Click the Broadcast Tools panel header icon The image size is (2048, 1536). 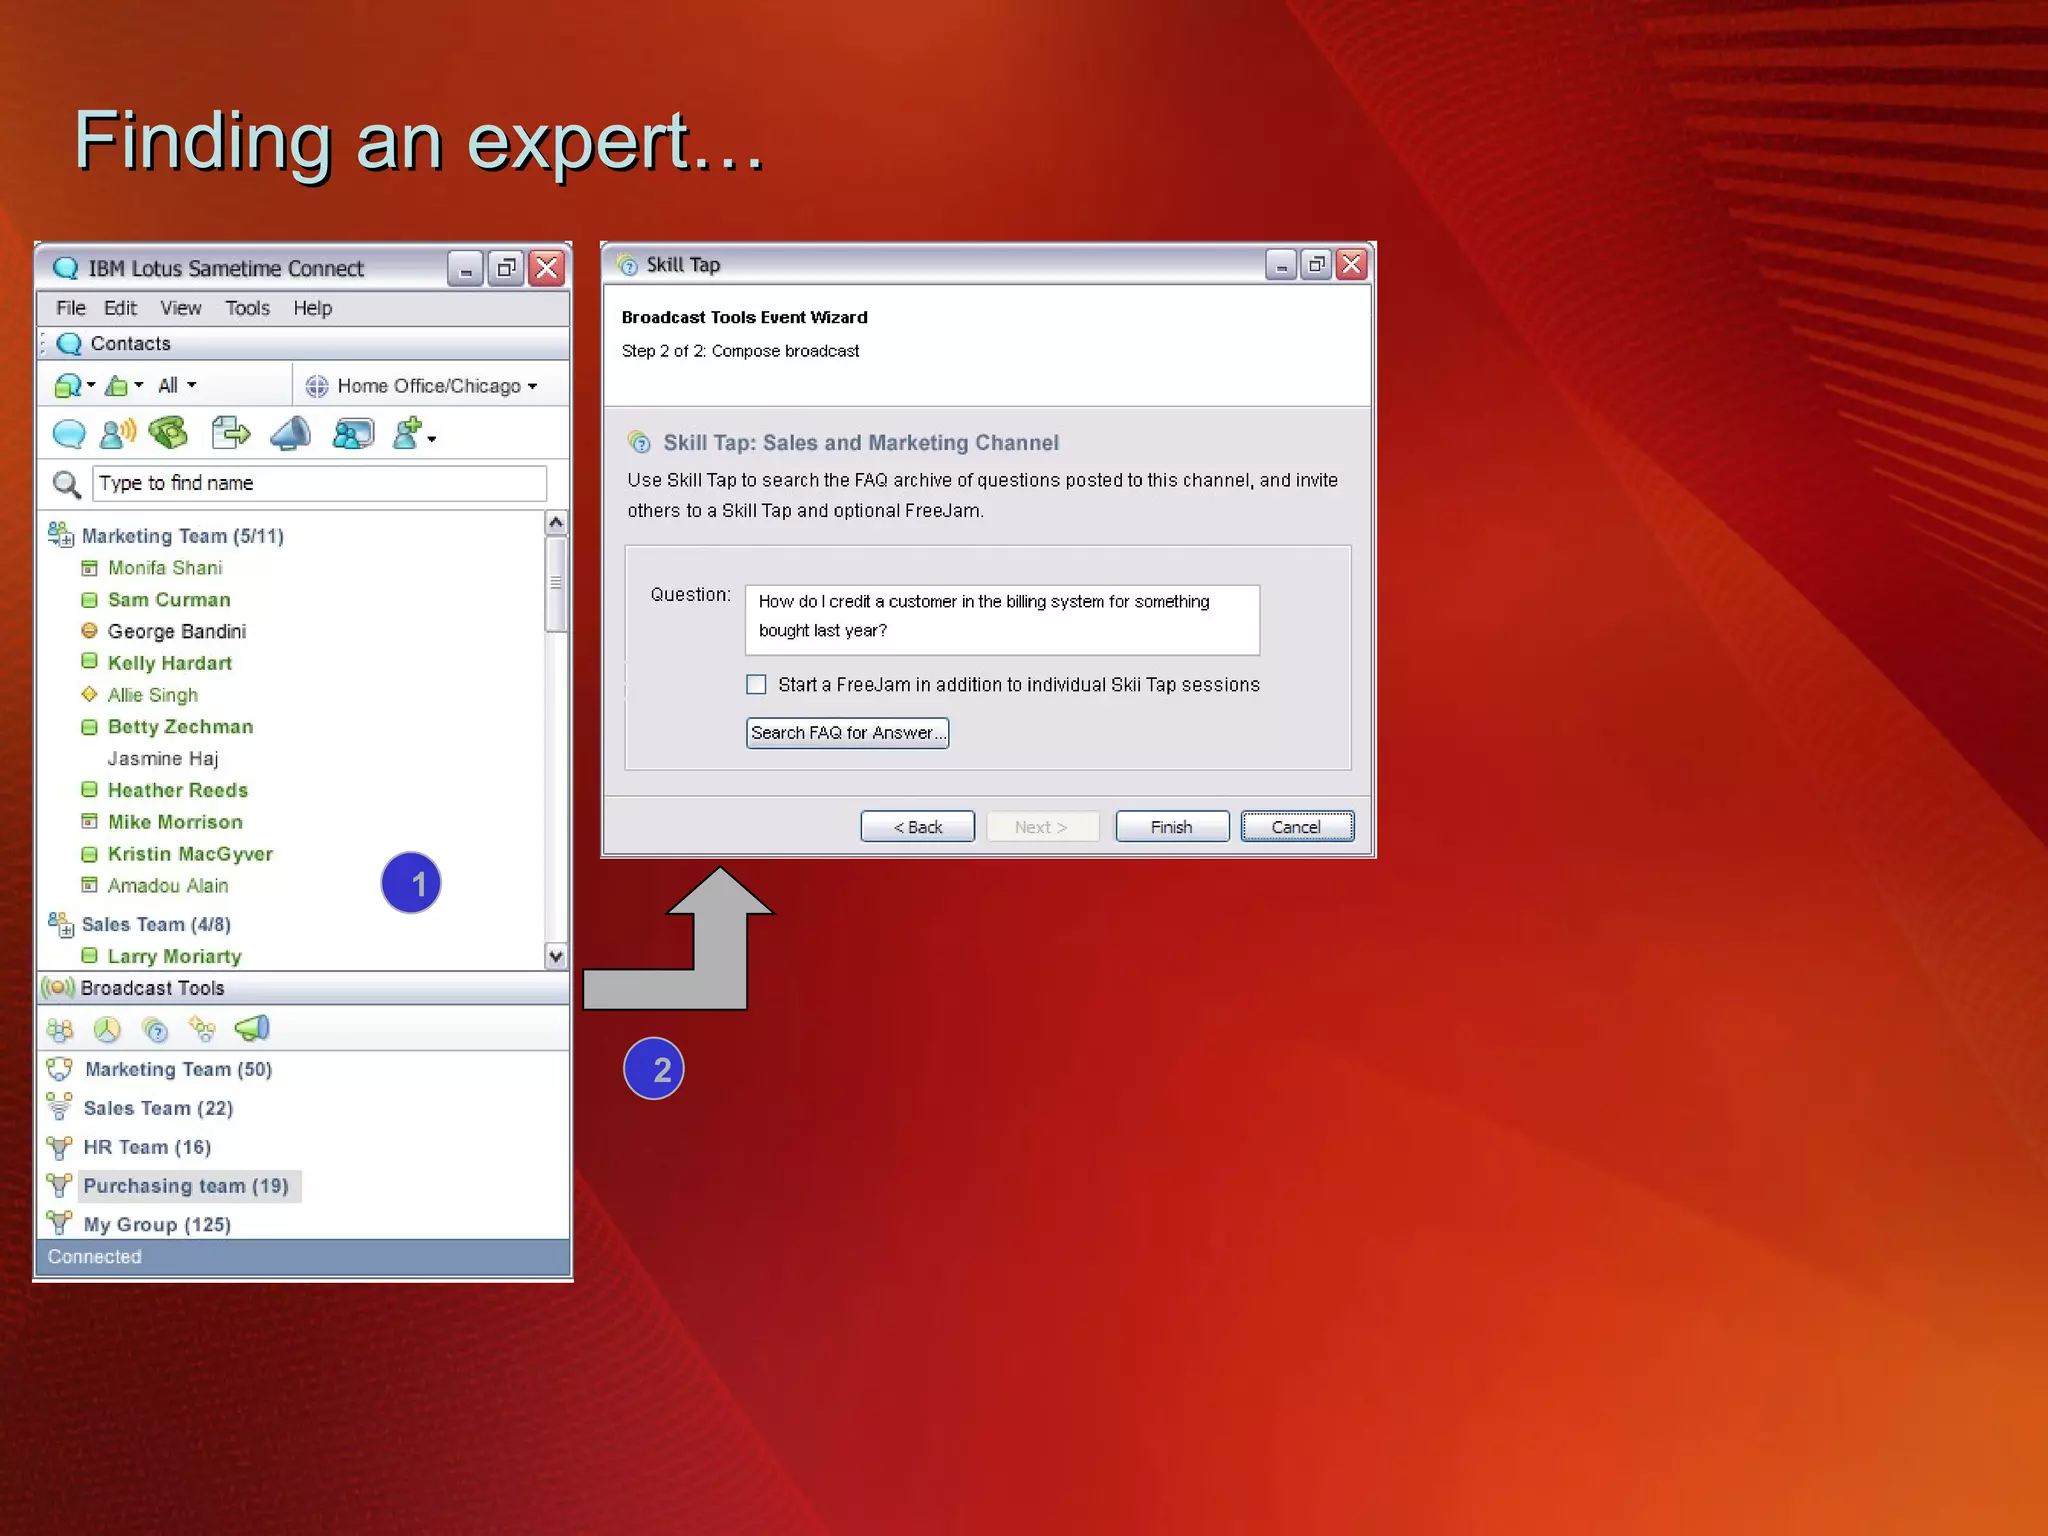click(x=58, y=988)
